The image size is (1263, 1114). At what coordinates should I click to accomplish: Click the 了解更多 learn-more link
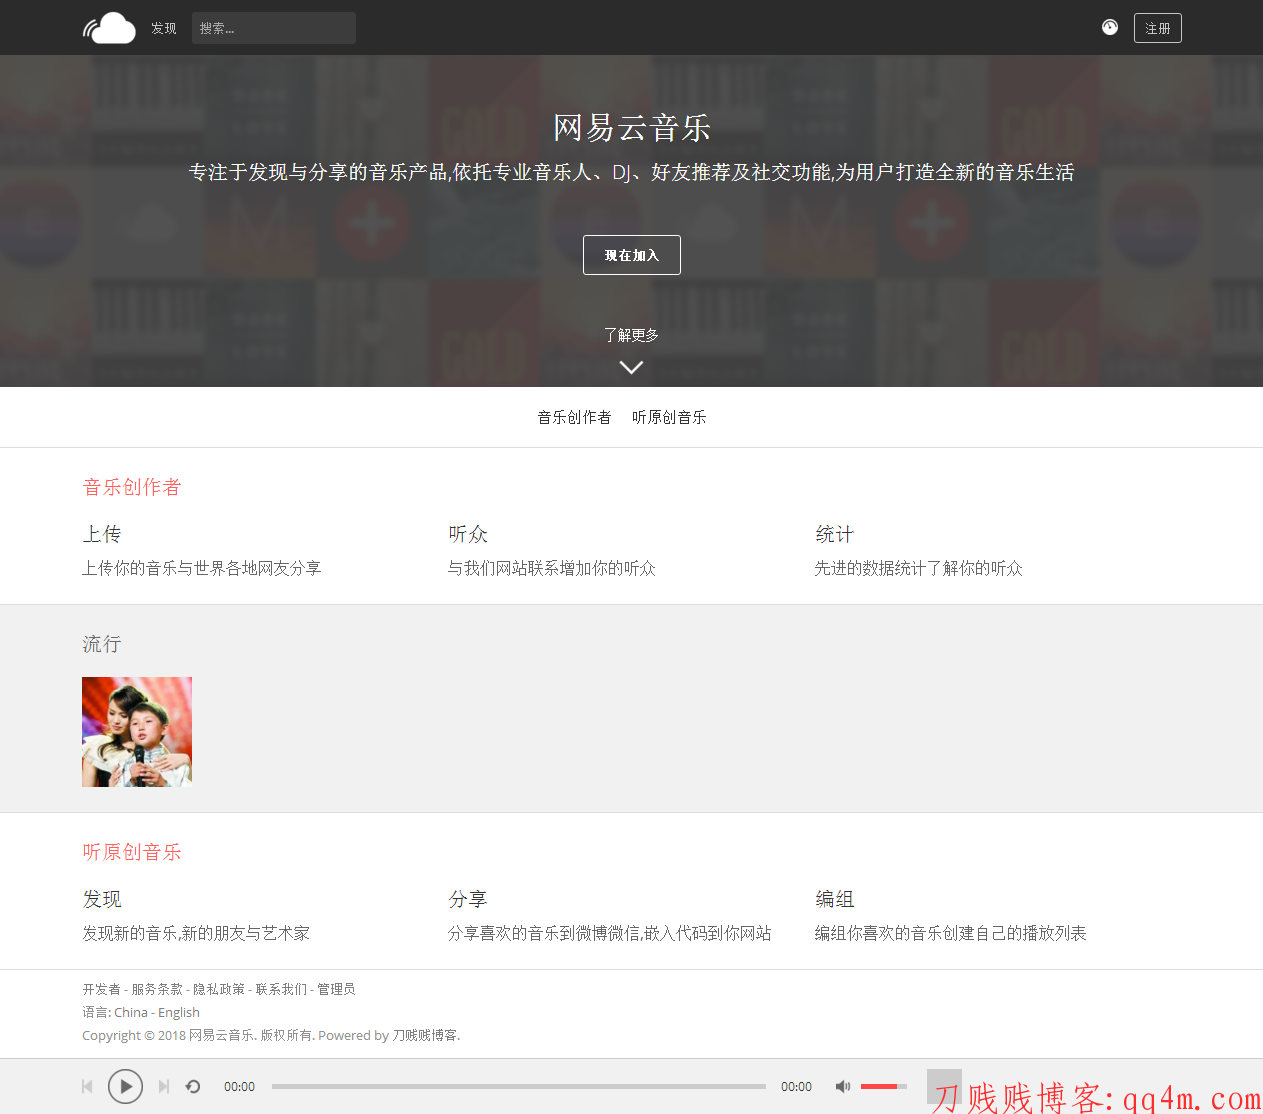click(x=631, y=335)
